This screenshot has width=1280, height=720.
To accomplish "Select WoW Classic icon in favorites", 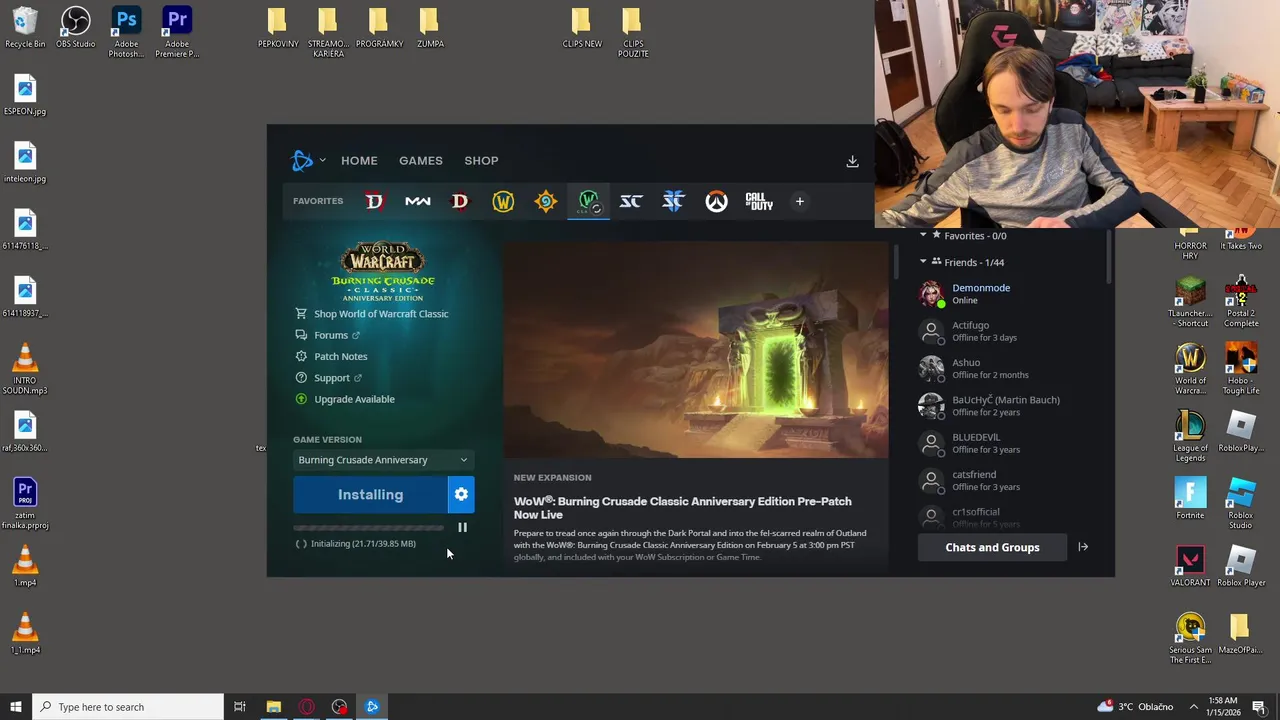I will (589, 201).
